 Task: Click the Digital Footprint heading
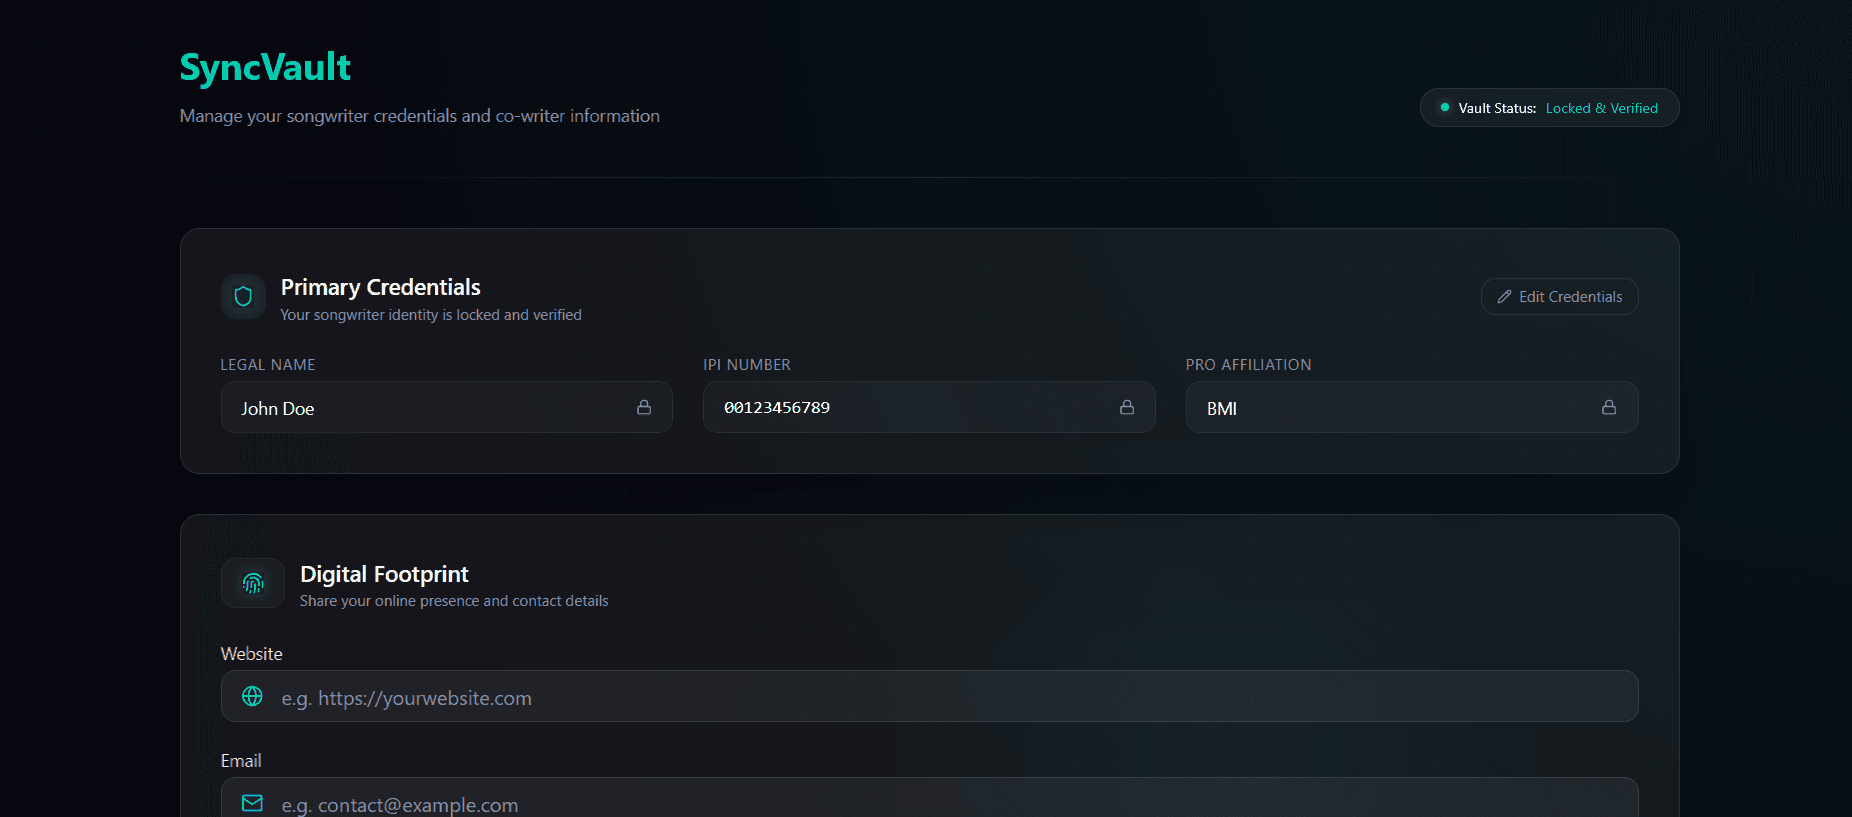coord(384,574)
